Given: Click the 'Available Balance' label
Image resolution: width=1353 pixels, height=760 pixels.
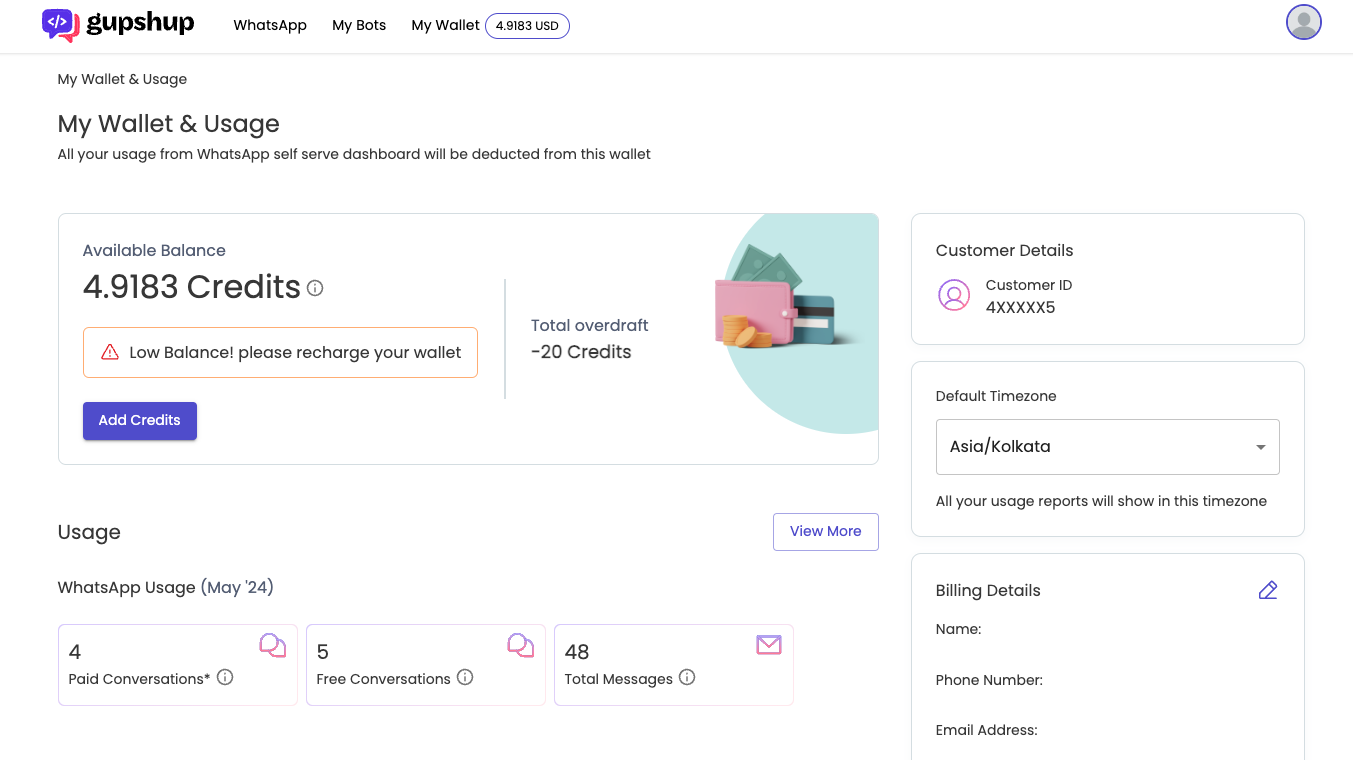Looking at the screenshot, I should [x=154, y=250].
